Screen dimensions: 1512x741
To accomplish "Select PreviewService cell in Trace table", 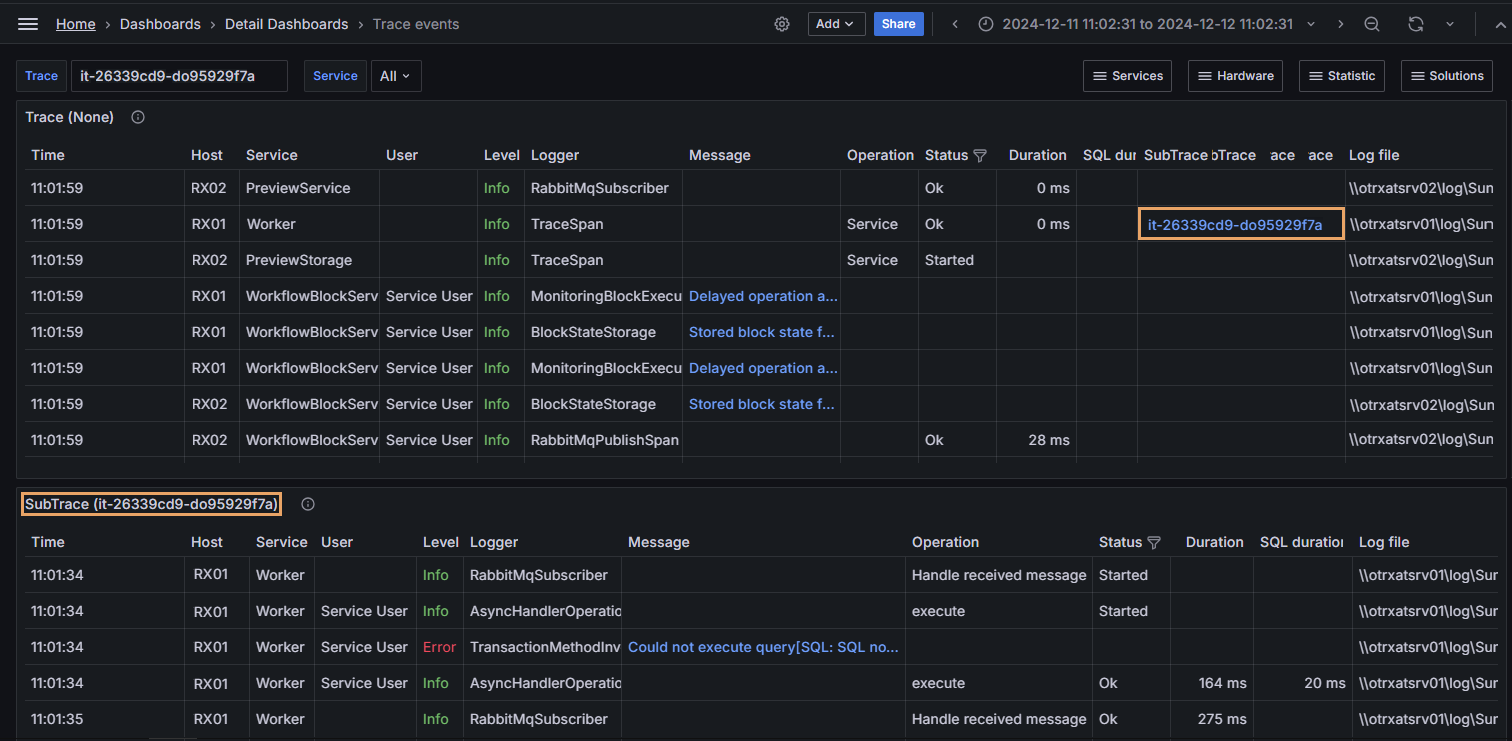I will coord(309,188).
